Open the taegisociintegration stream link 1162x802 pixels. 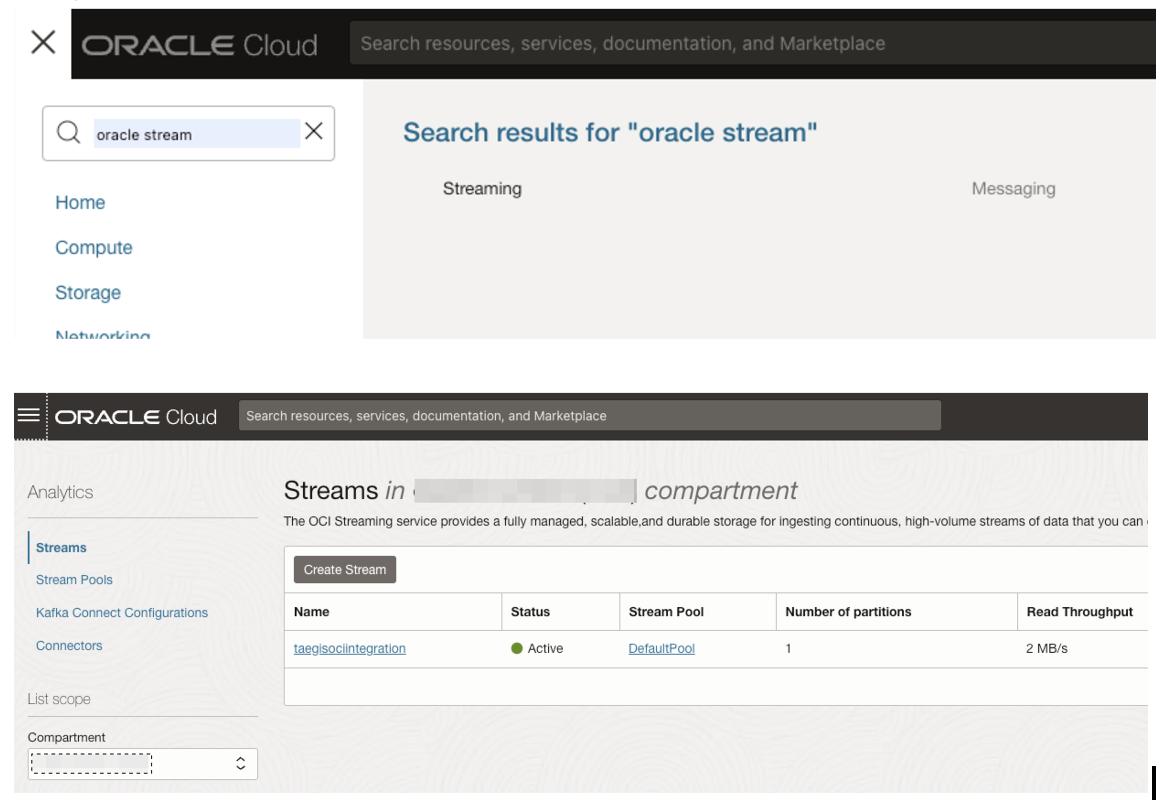(x=349, y=649)
